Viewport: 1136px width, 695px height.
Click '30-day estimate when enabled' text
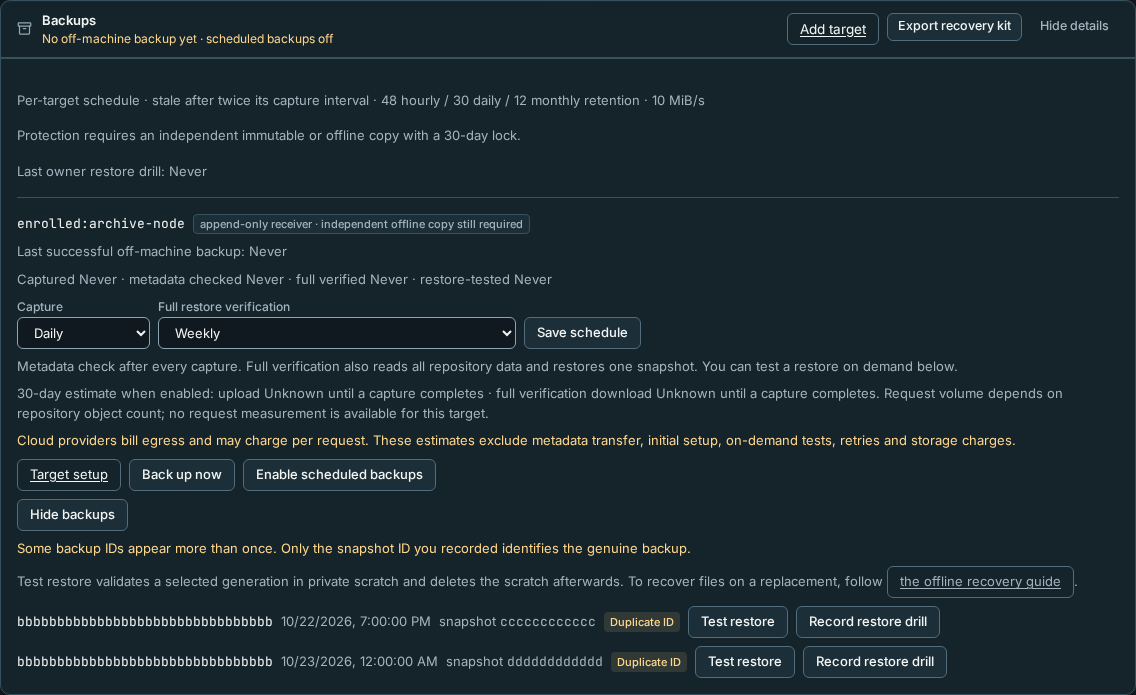[540, 404]
